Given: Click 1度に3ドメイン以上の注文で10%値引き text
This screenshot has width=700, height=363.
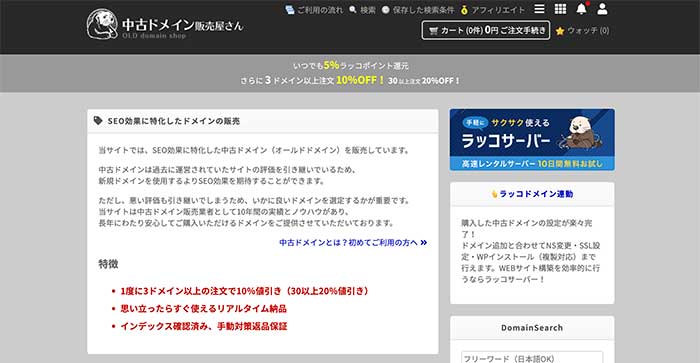Looking at the screenshot, I should tap(200, 291).
